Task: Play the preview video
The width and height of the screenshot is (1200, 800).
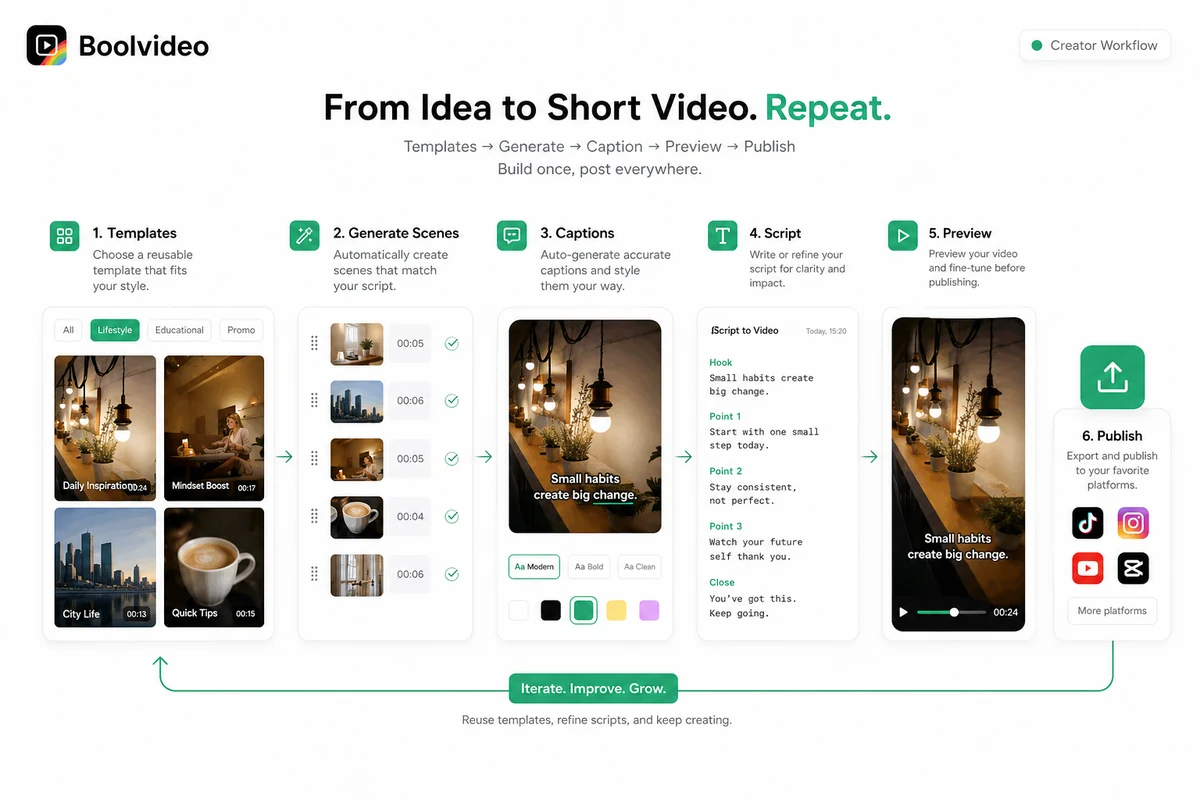Action: coord(903,612)
